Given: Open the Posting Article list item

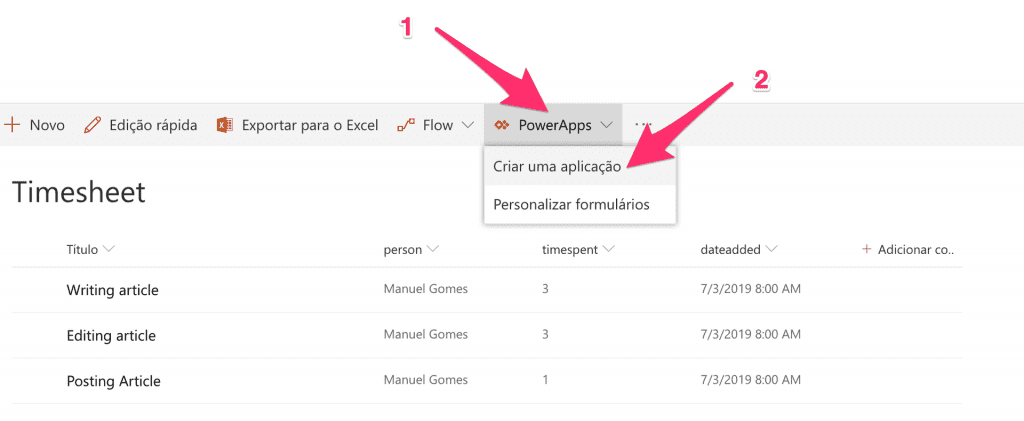Looking at the screenshot, I should click(114, 381).
